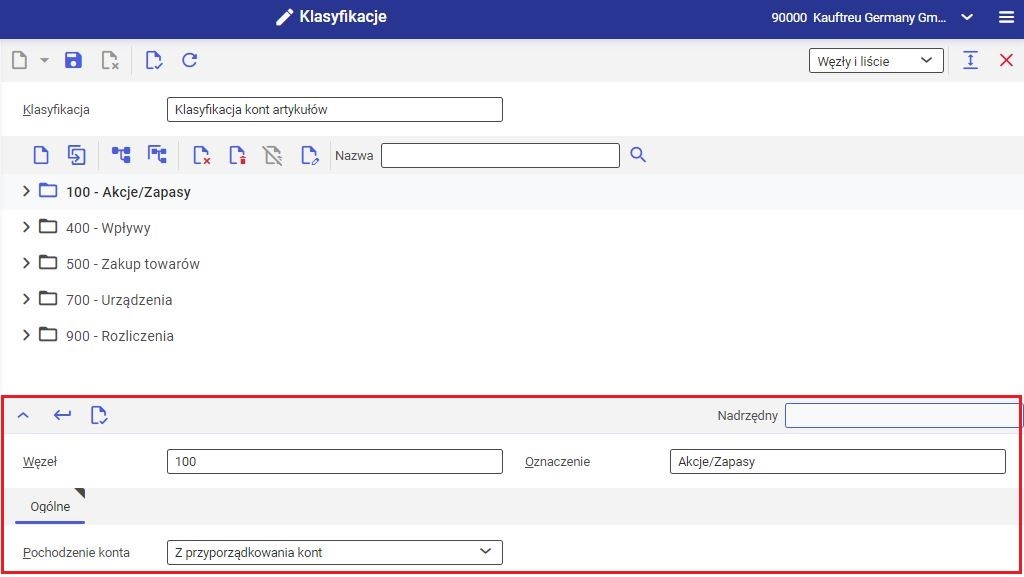Switch to the Ogólne tab
1024x577 pixels.
tap(50, 507)
